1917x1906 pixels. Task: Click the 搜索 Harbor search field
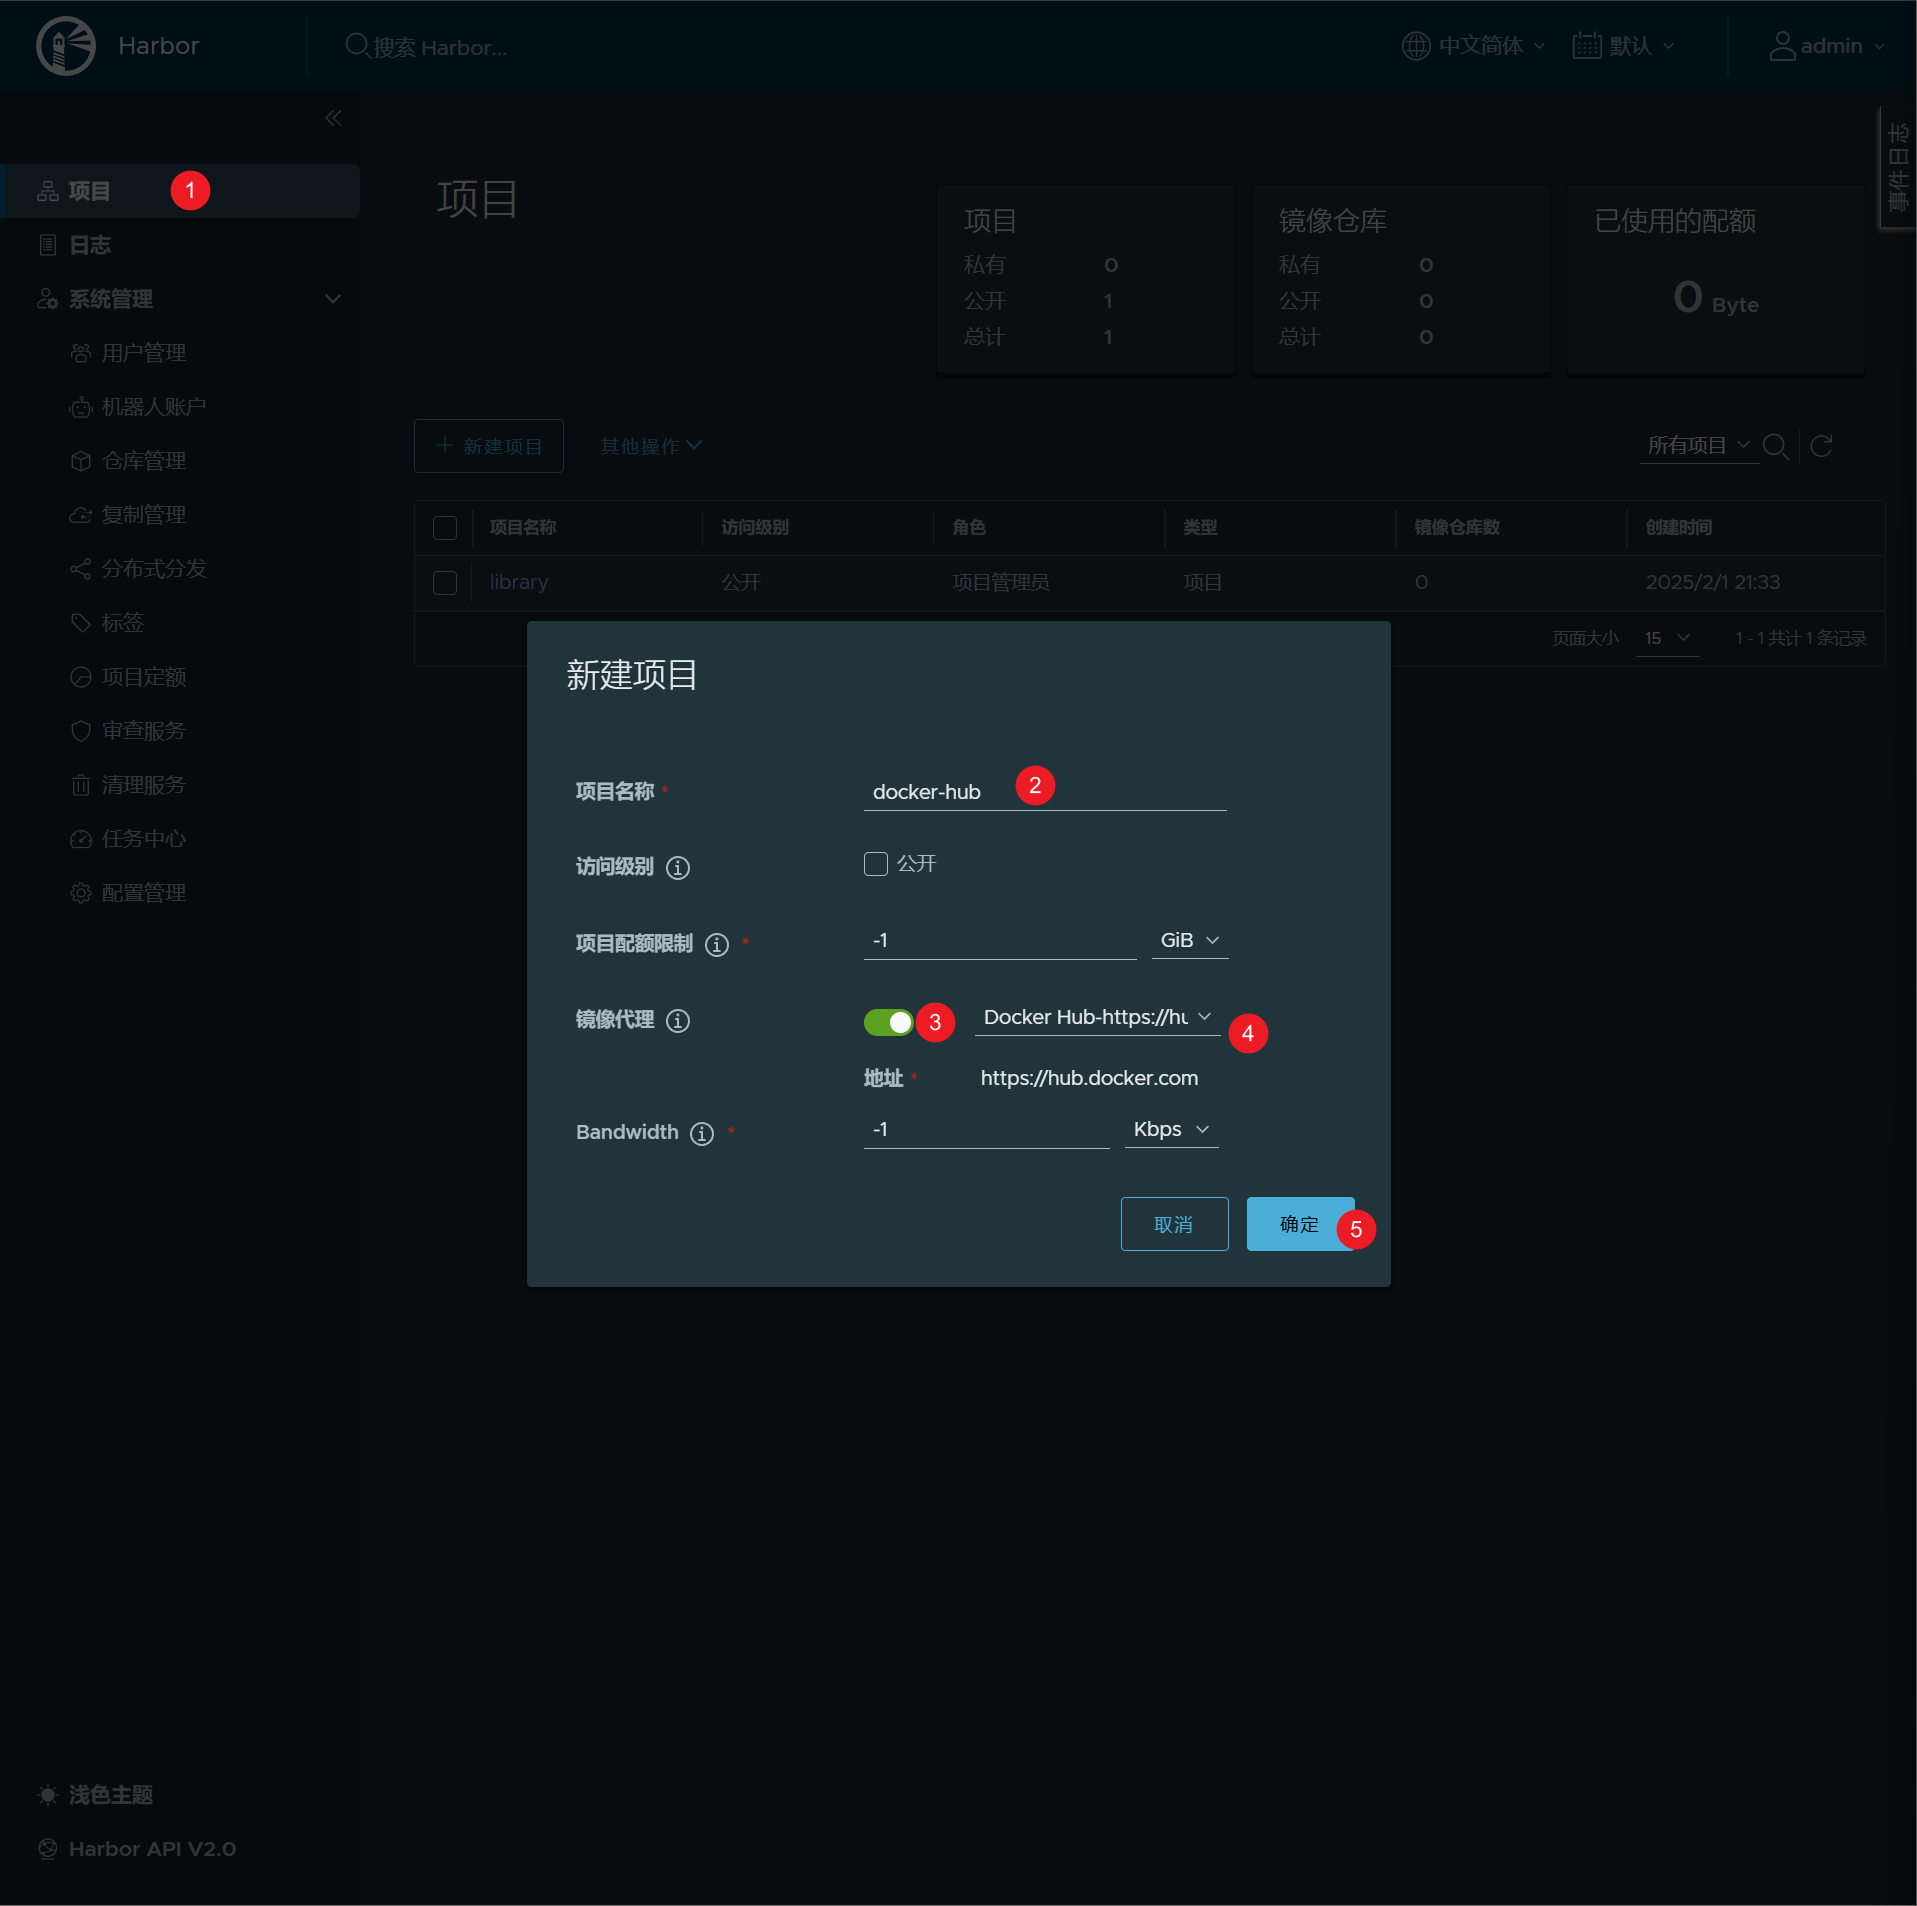pos(440,47)
